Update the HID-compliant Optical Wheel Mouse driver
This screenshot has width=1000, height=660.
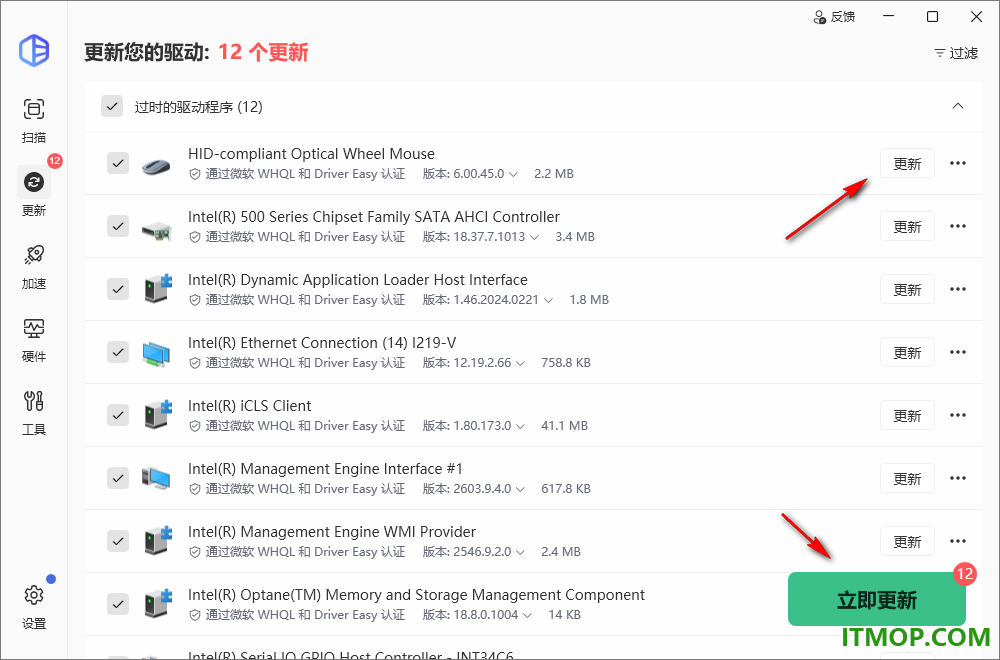pos(907,163)
